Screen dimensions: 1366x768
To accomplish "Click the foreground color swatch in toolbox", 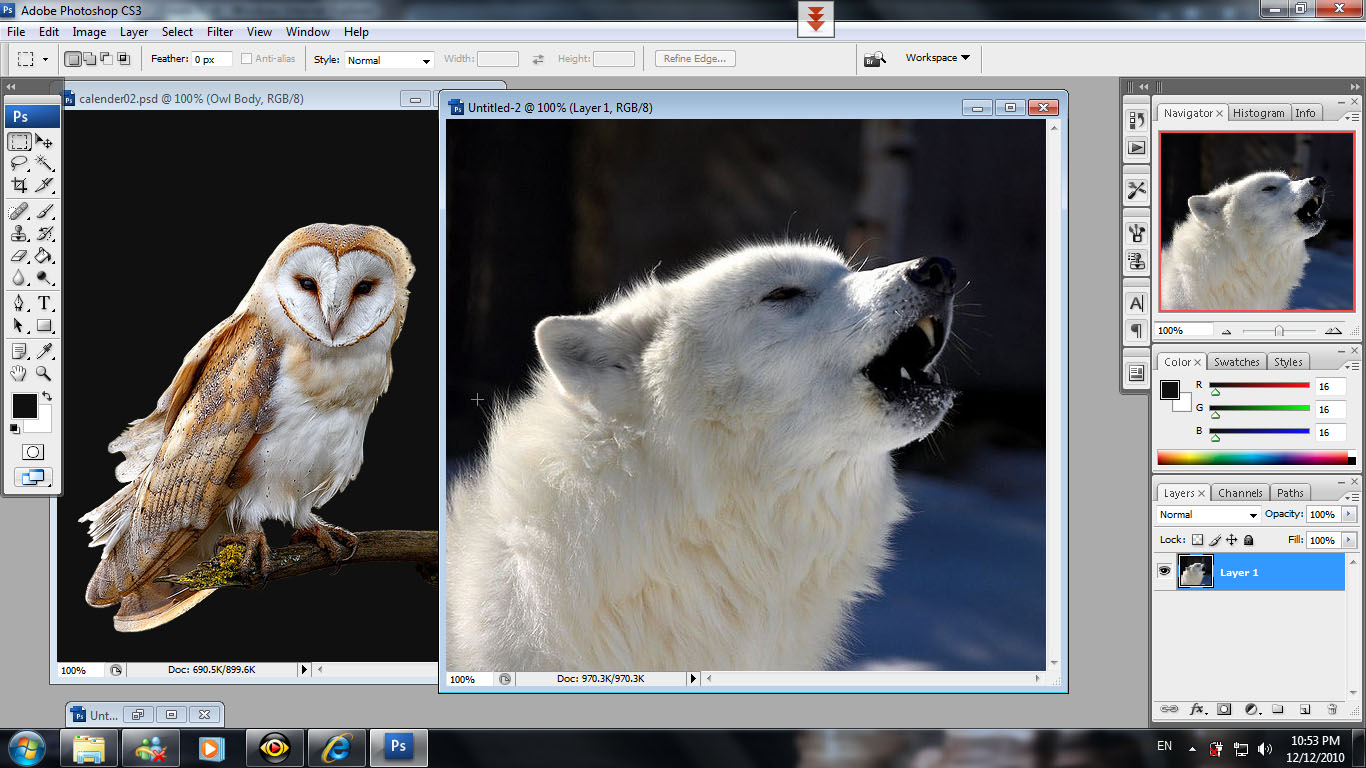I will (x=24, y=406).
